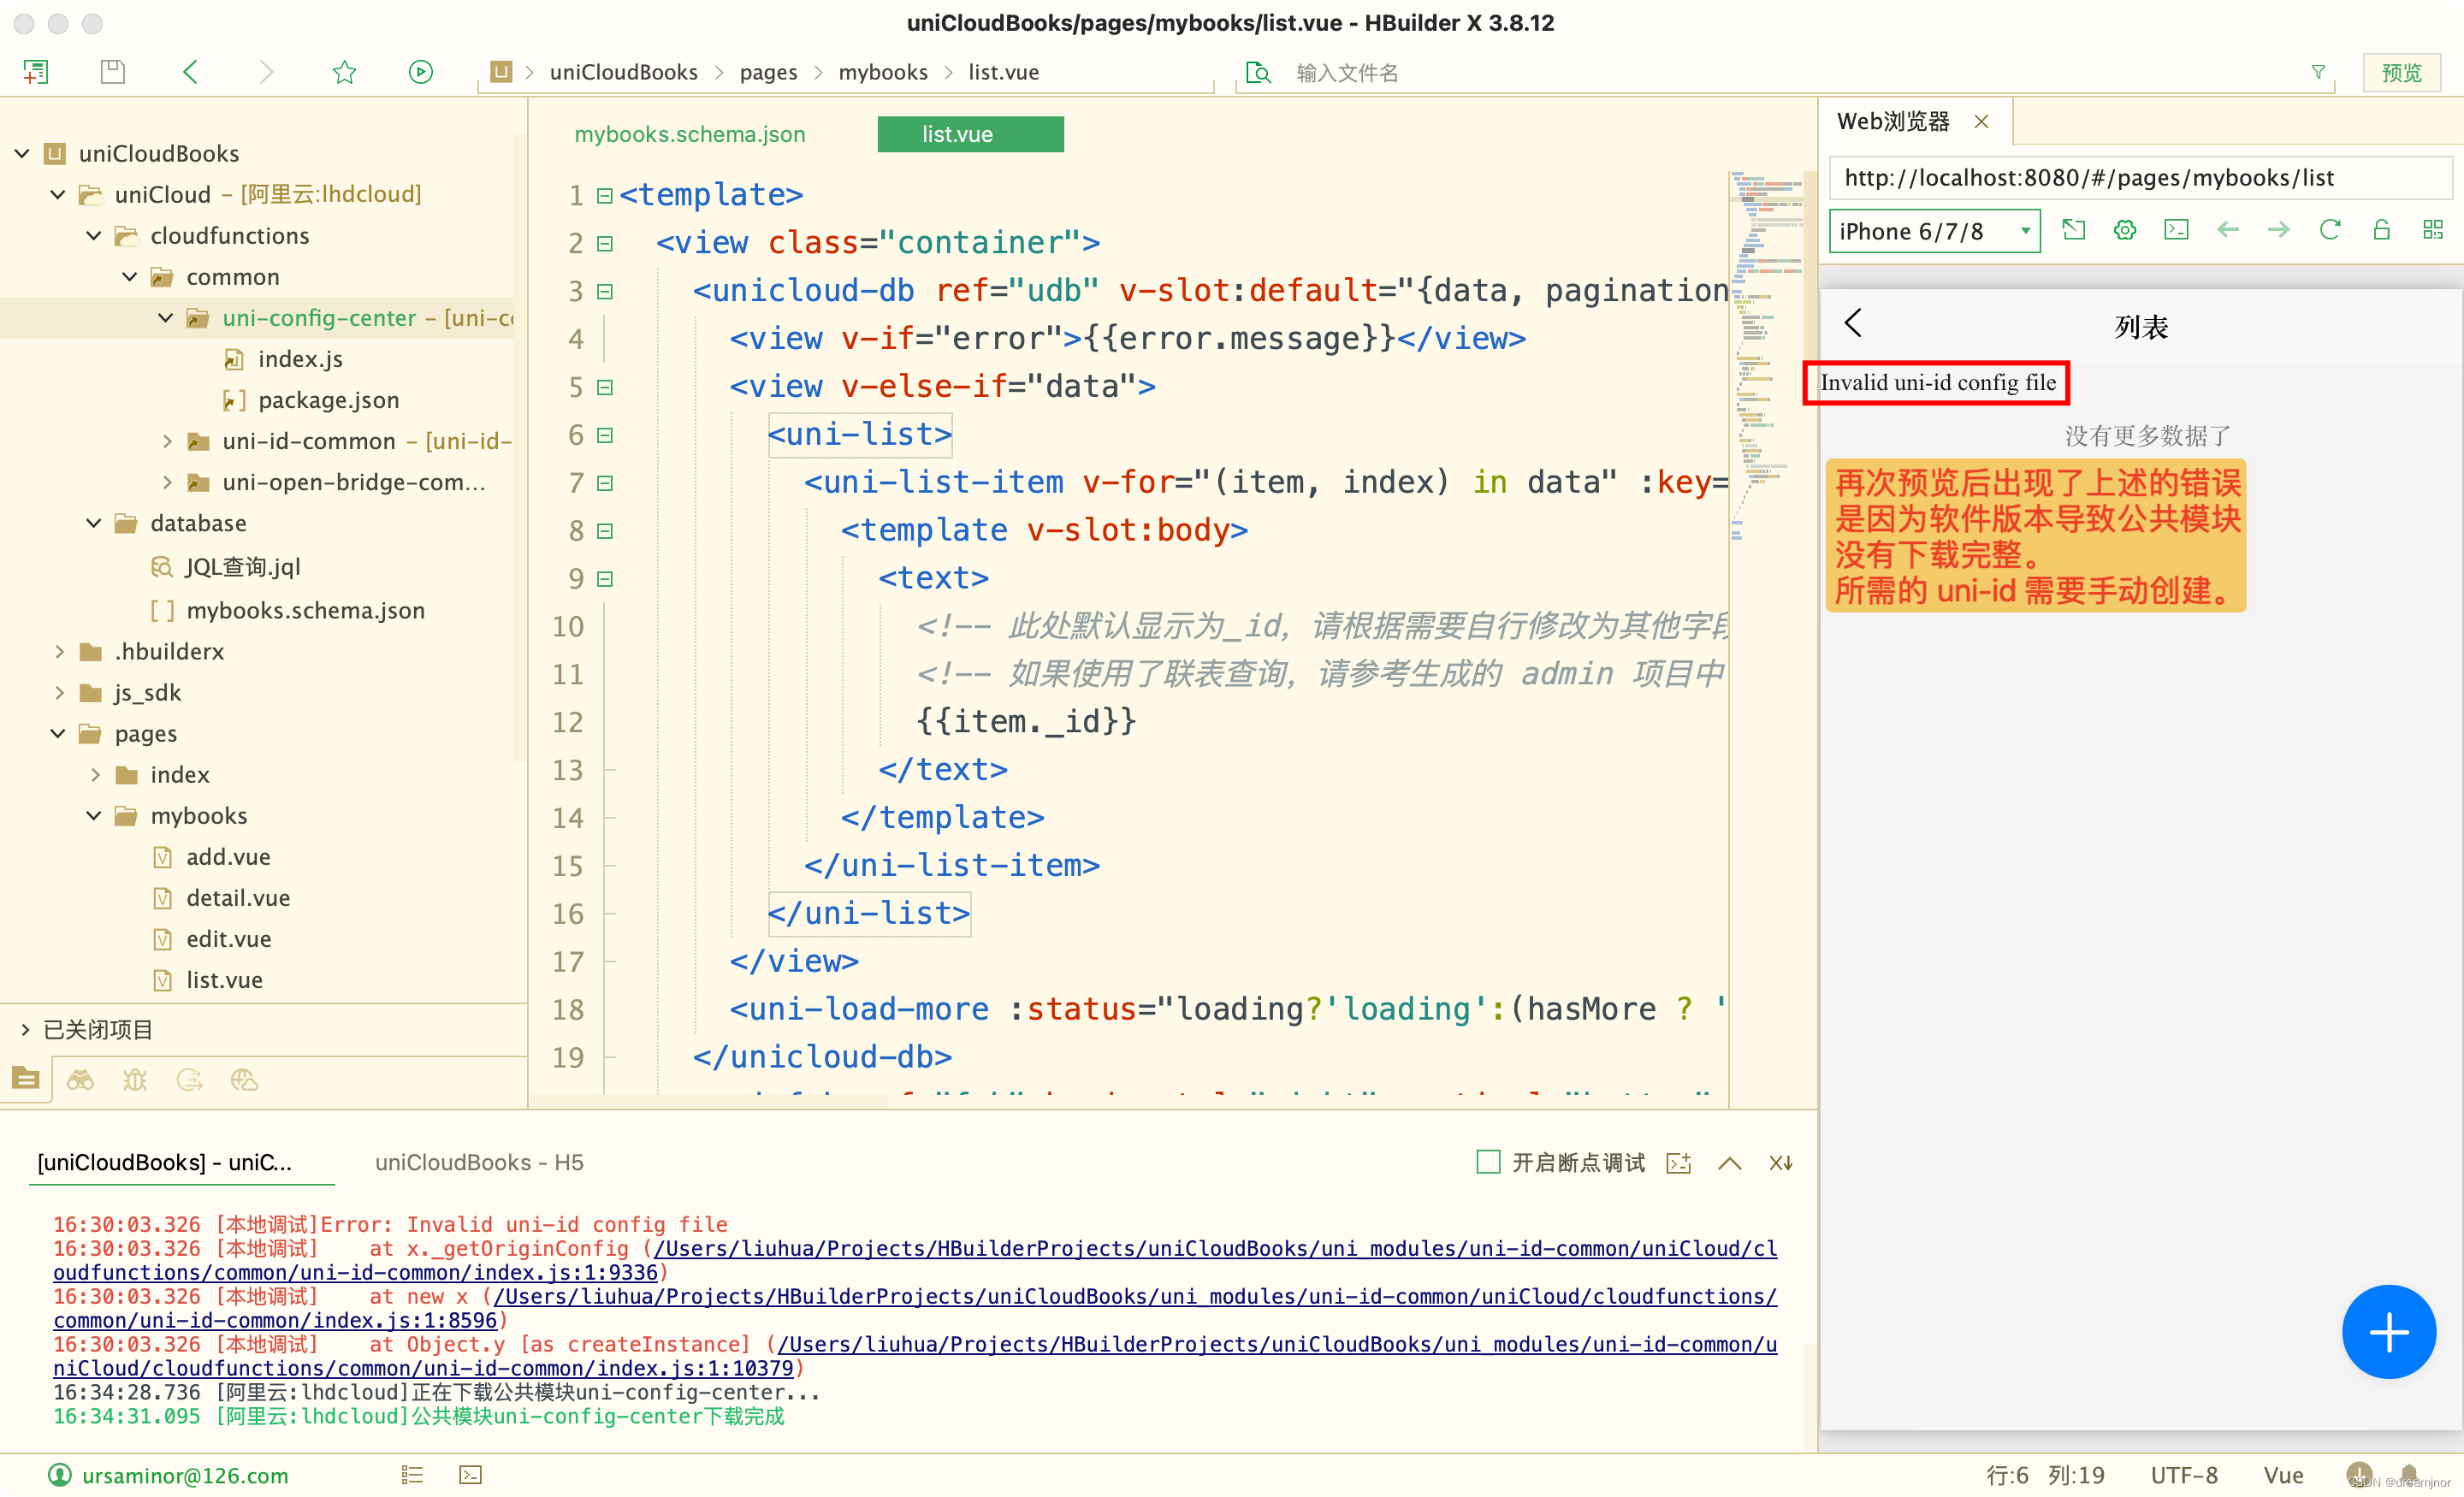Click the globe cloud icon in sidebar bottom
2464x1497 pixels.
point(244,1079)
